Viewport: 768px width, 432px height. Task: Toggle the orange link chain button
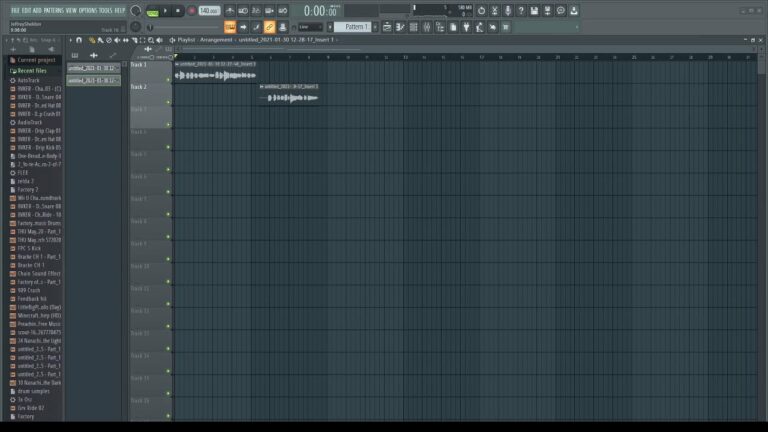[x=269, y=27]
